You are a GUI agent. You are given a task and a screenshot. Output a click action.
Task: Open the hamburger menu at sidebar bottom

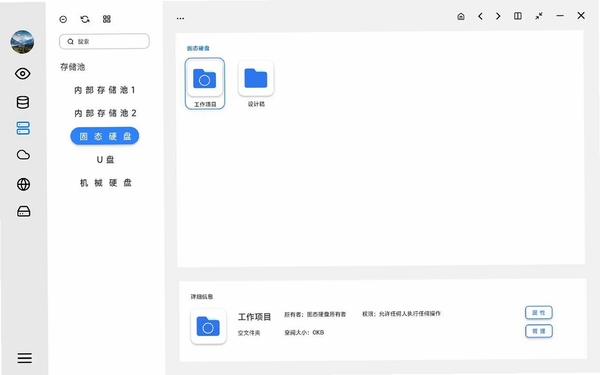pos(24,358)
